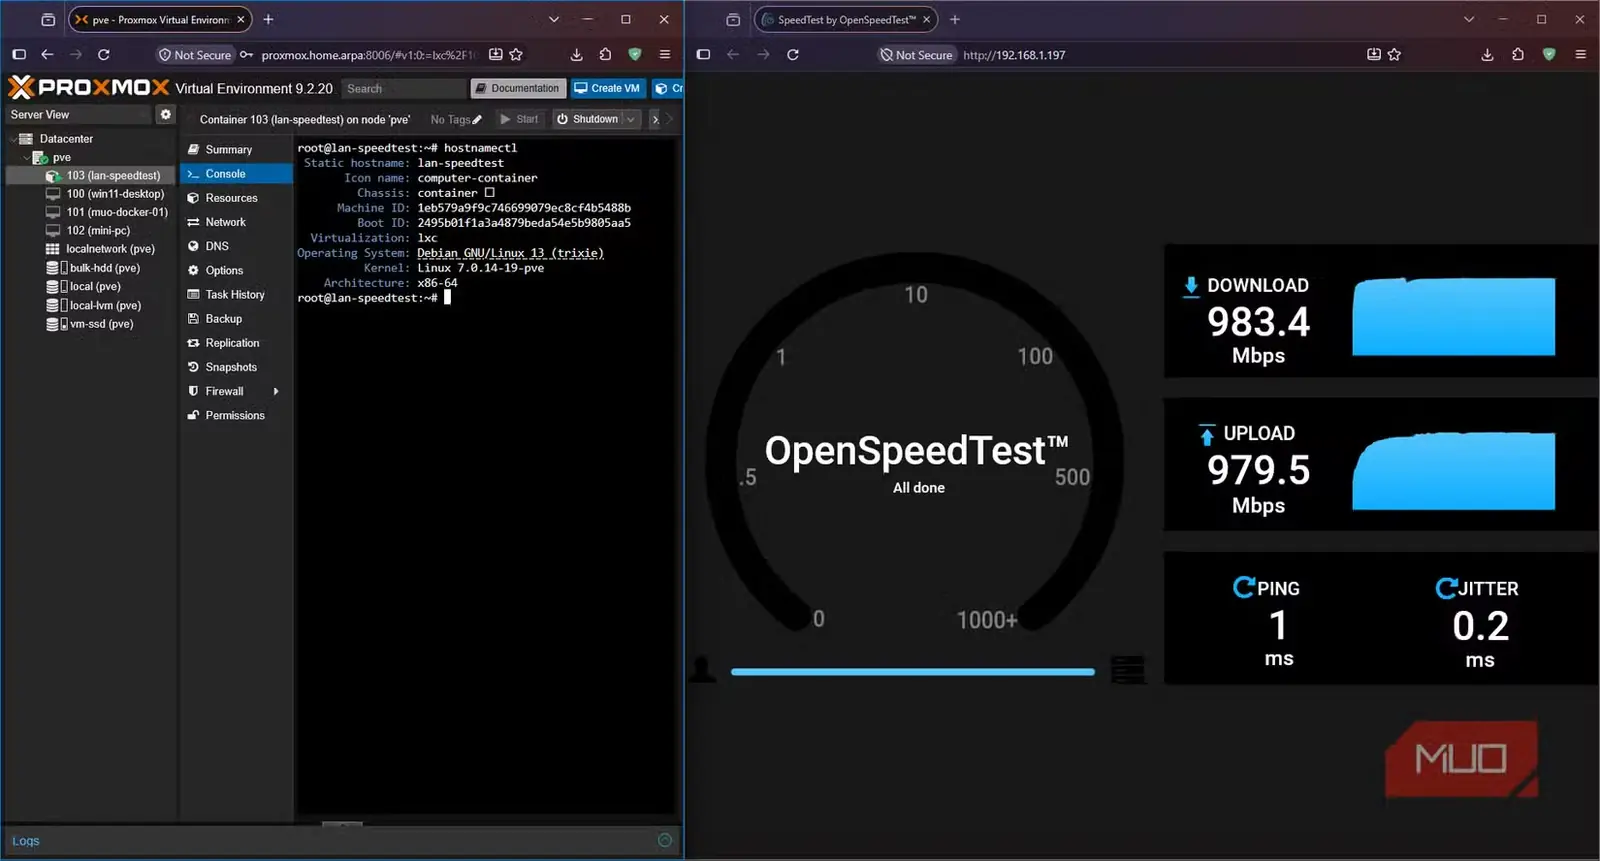Click the user icon beside the progress bar
This screenshot has width=1600, height=861.
[703, 669]
